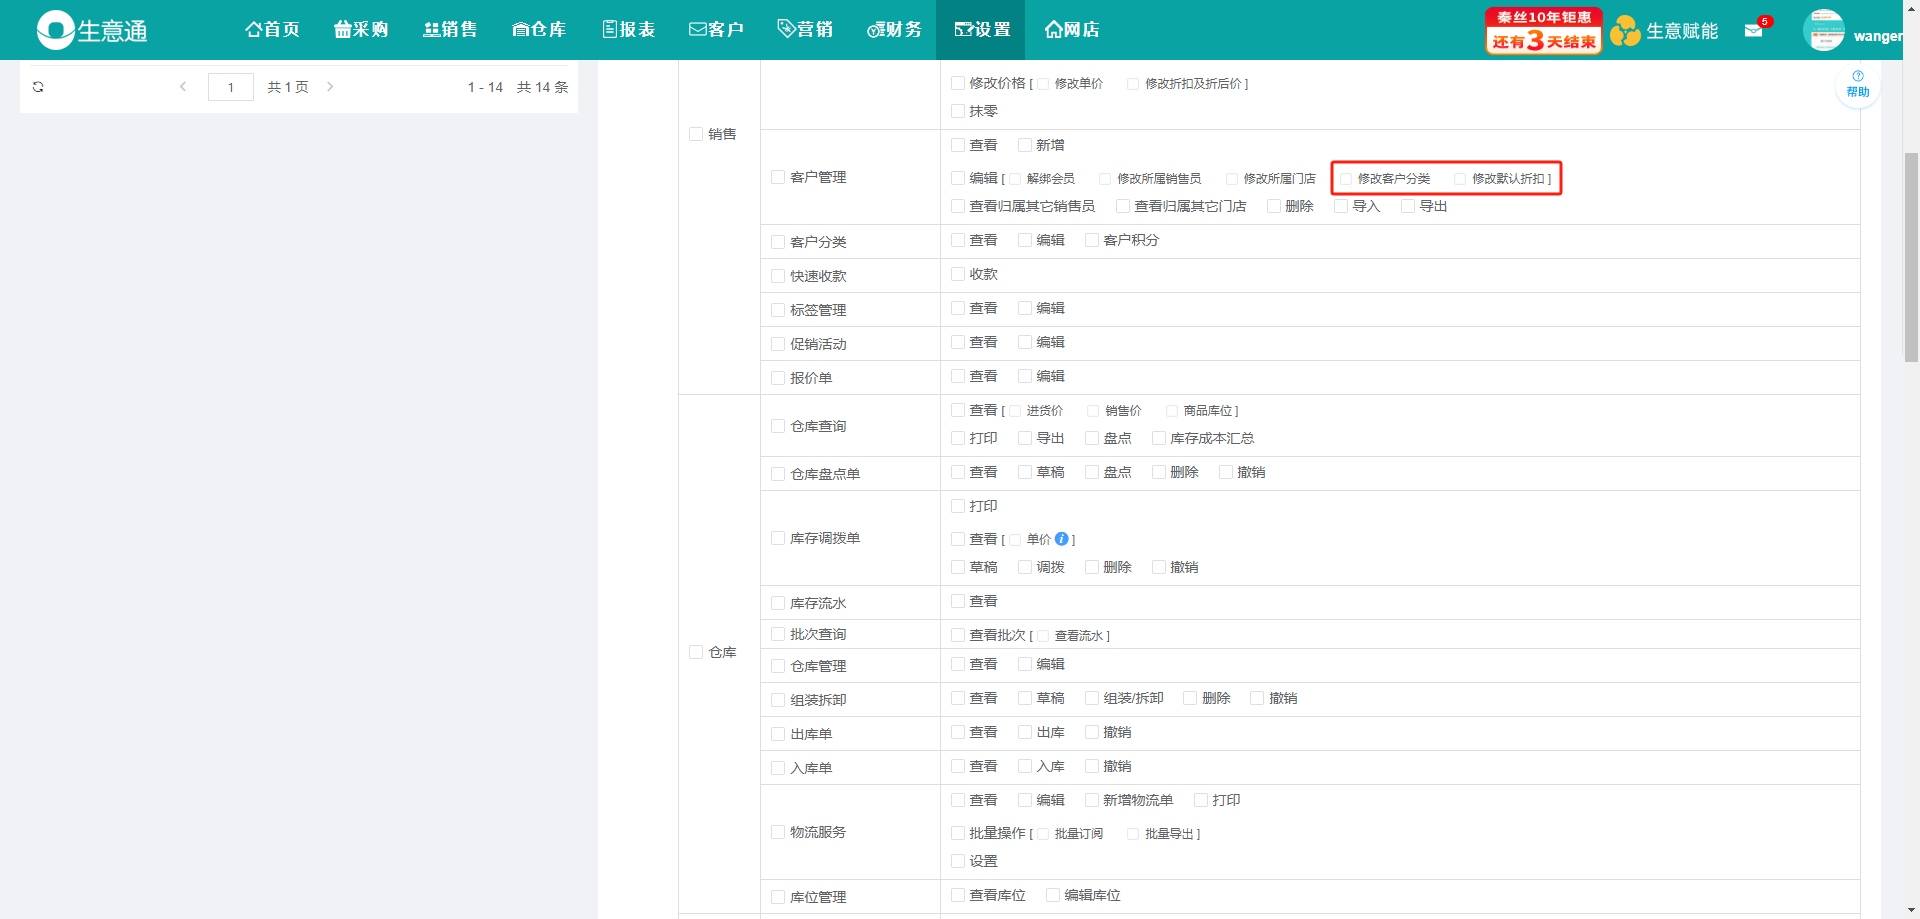The height and width of the screenshot is (919, 1920).
Task: Toggle the 库位管理 checkbox
Action: point(778,897)
